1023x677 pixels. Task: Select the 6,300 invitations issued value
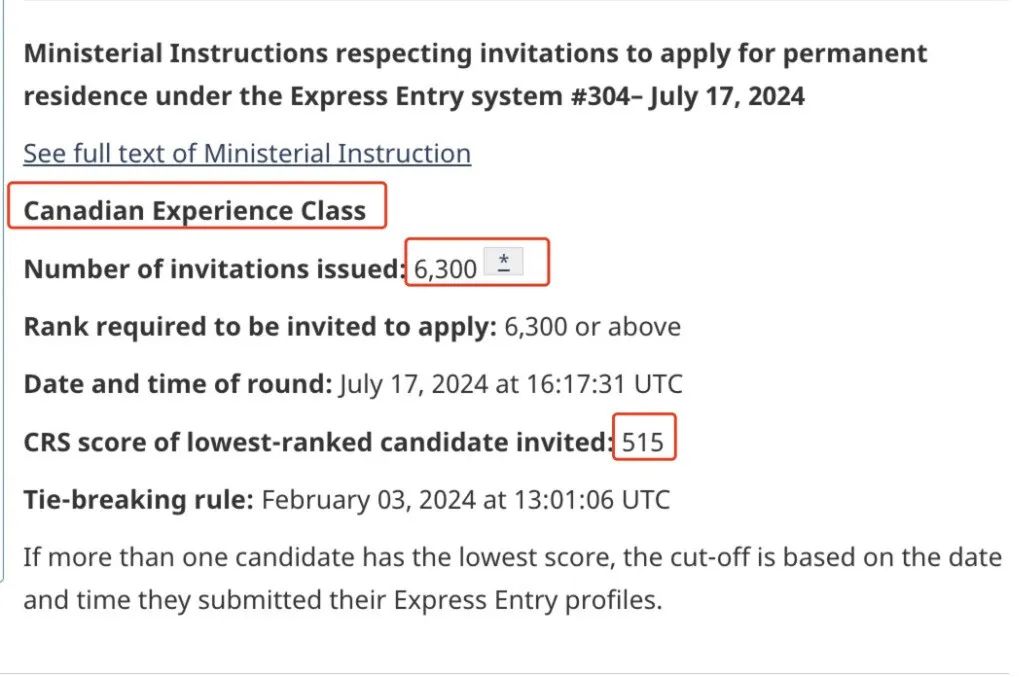click(x=446, y=269)
